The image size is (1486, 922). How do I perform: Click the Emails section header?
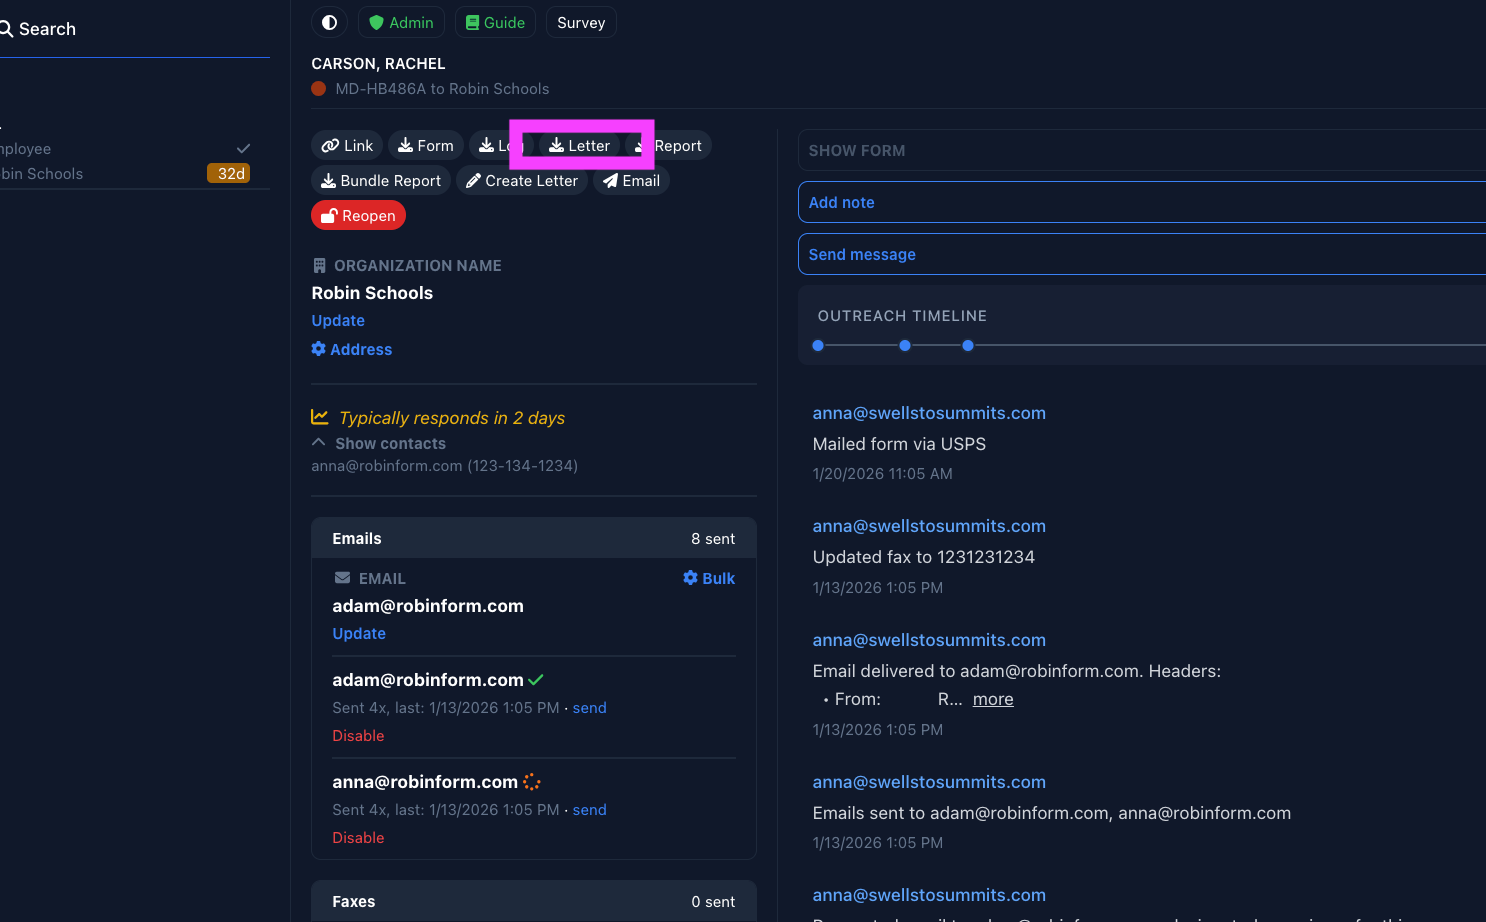tap(534, 538)
